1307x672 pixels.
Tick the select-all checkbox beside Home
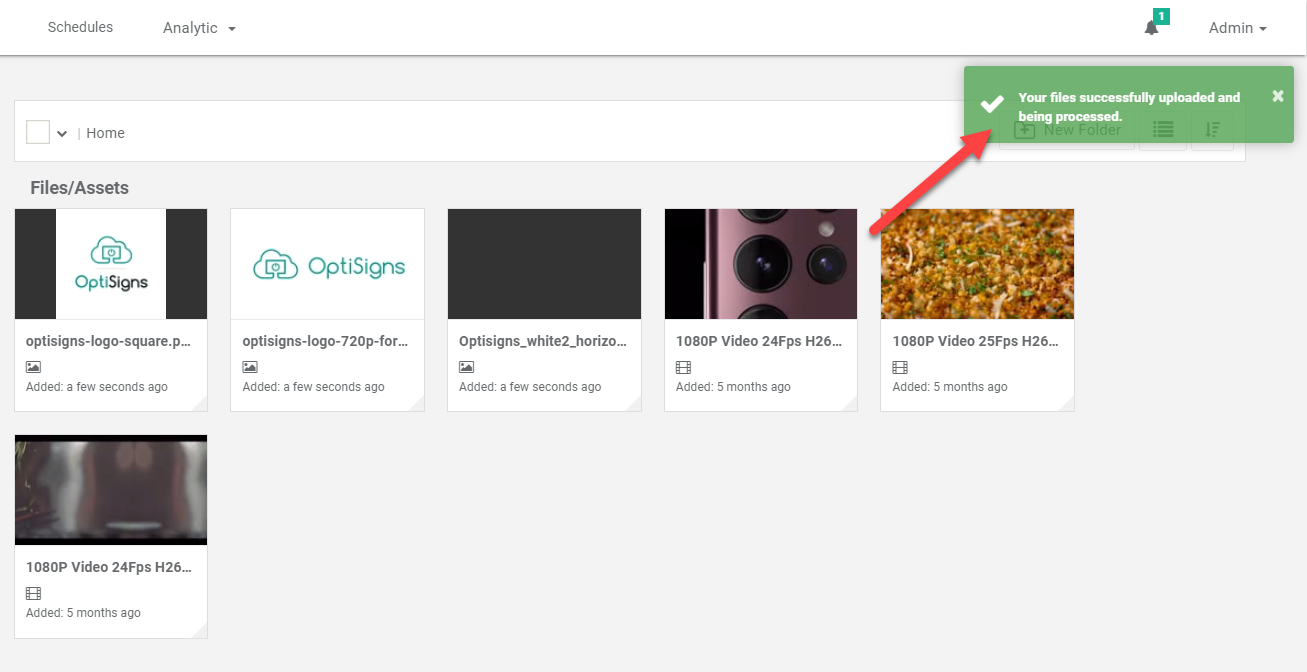(38, 132)
